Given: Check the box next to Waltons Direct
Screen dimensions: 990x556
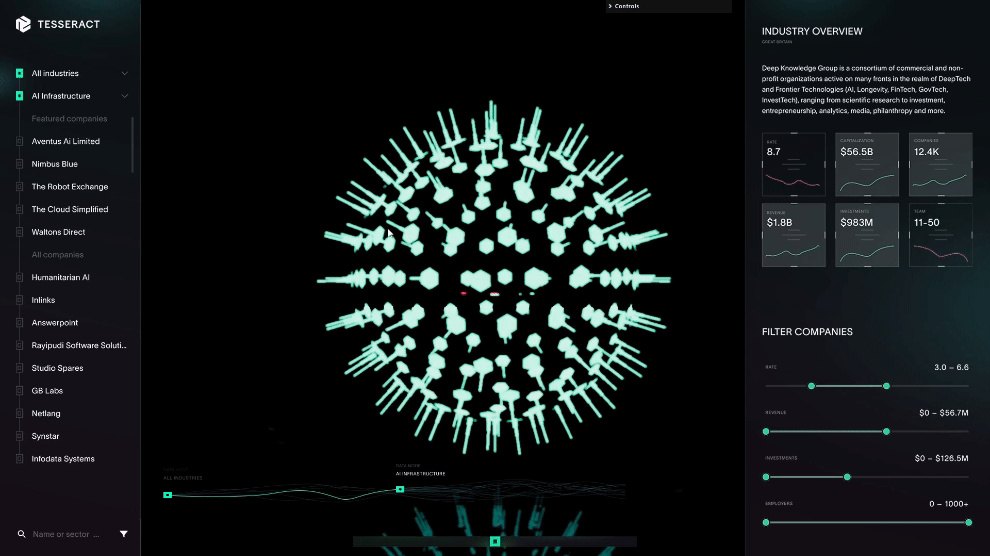Looking at the screenshot, I should point(20,232).
